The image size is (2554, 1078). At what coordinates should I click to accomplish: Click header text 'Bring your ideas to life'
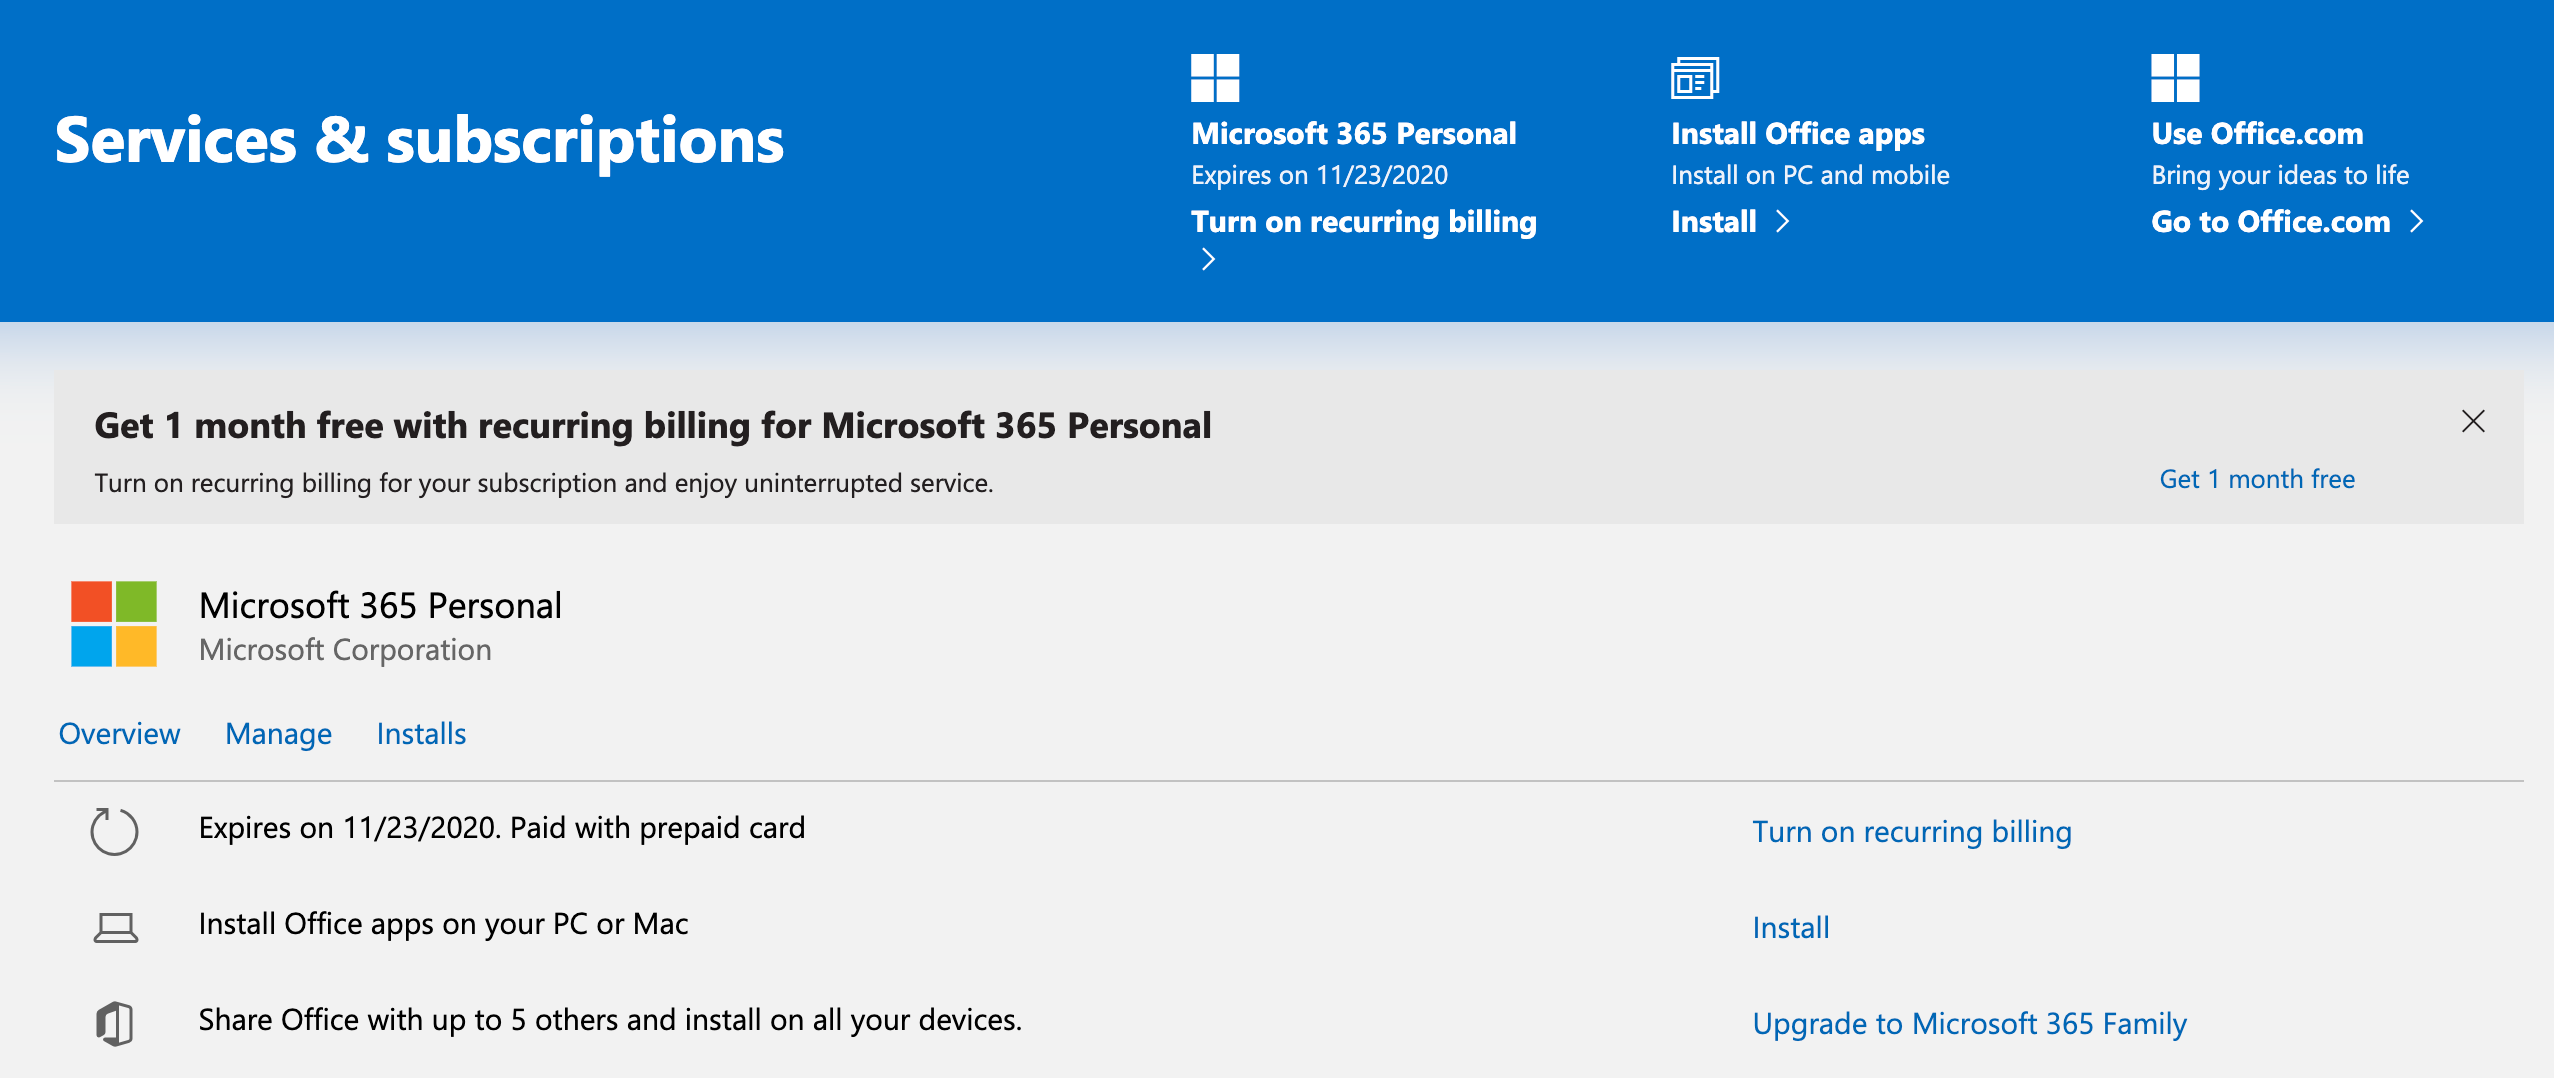(2280, 175)
